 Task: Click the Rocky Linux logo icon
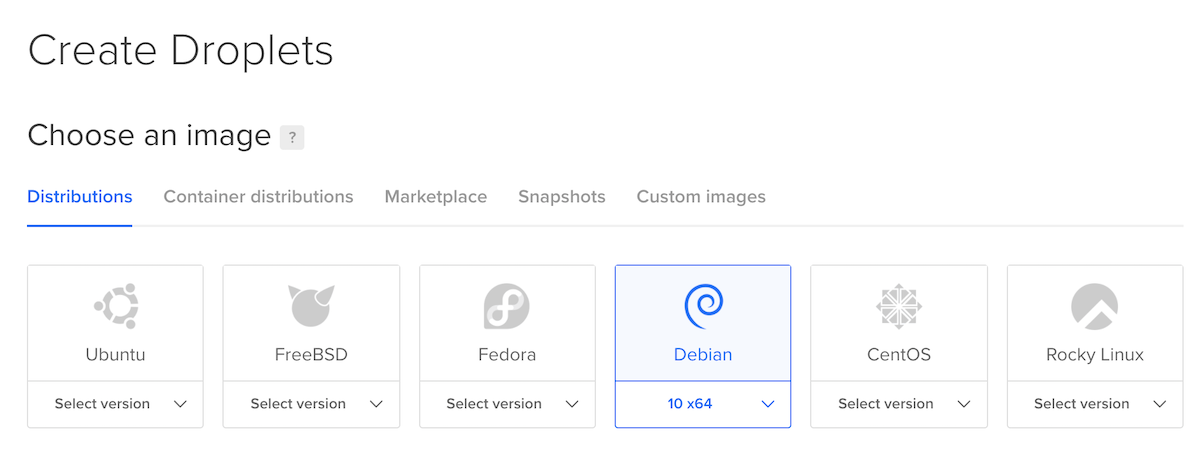click(1094, 306)
